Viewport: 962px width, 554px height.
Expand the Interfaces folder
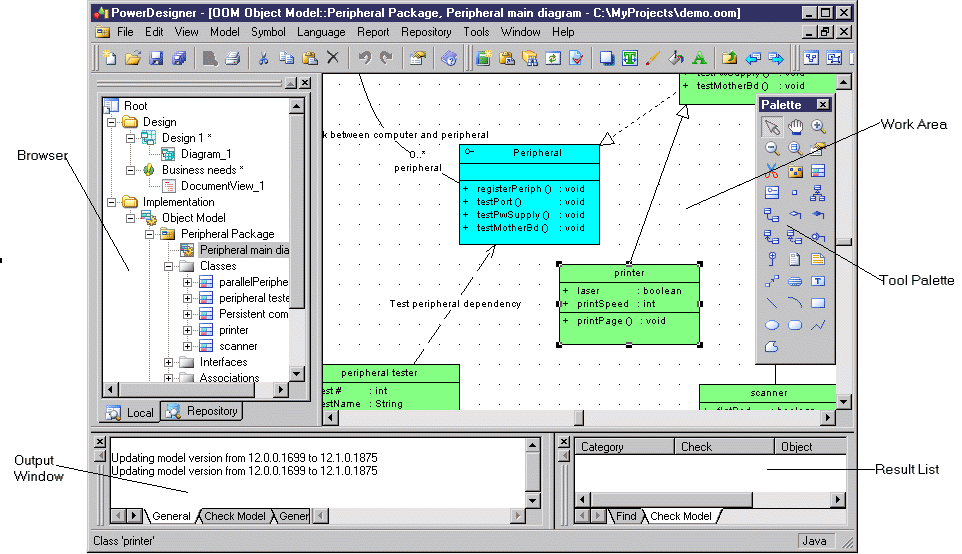(x=168, y=363)
